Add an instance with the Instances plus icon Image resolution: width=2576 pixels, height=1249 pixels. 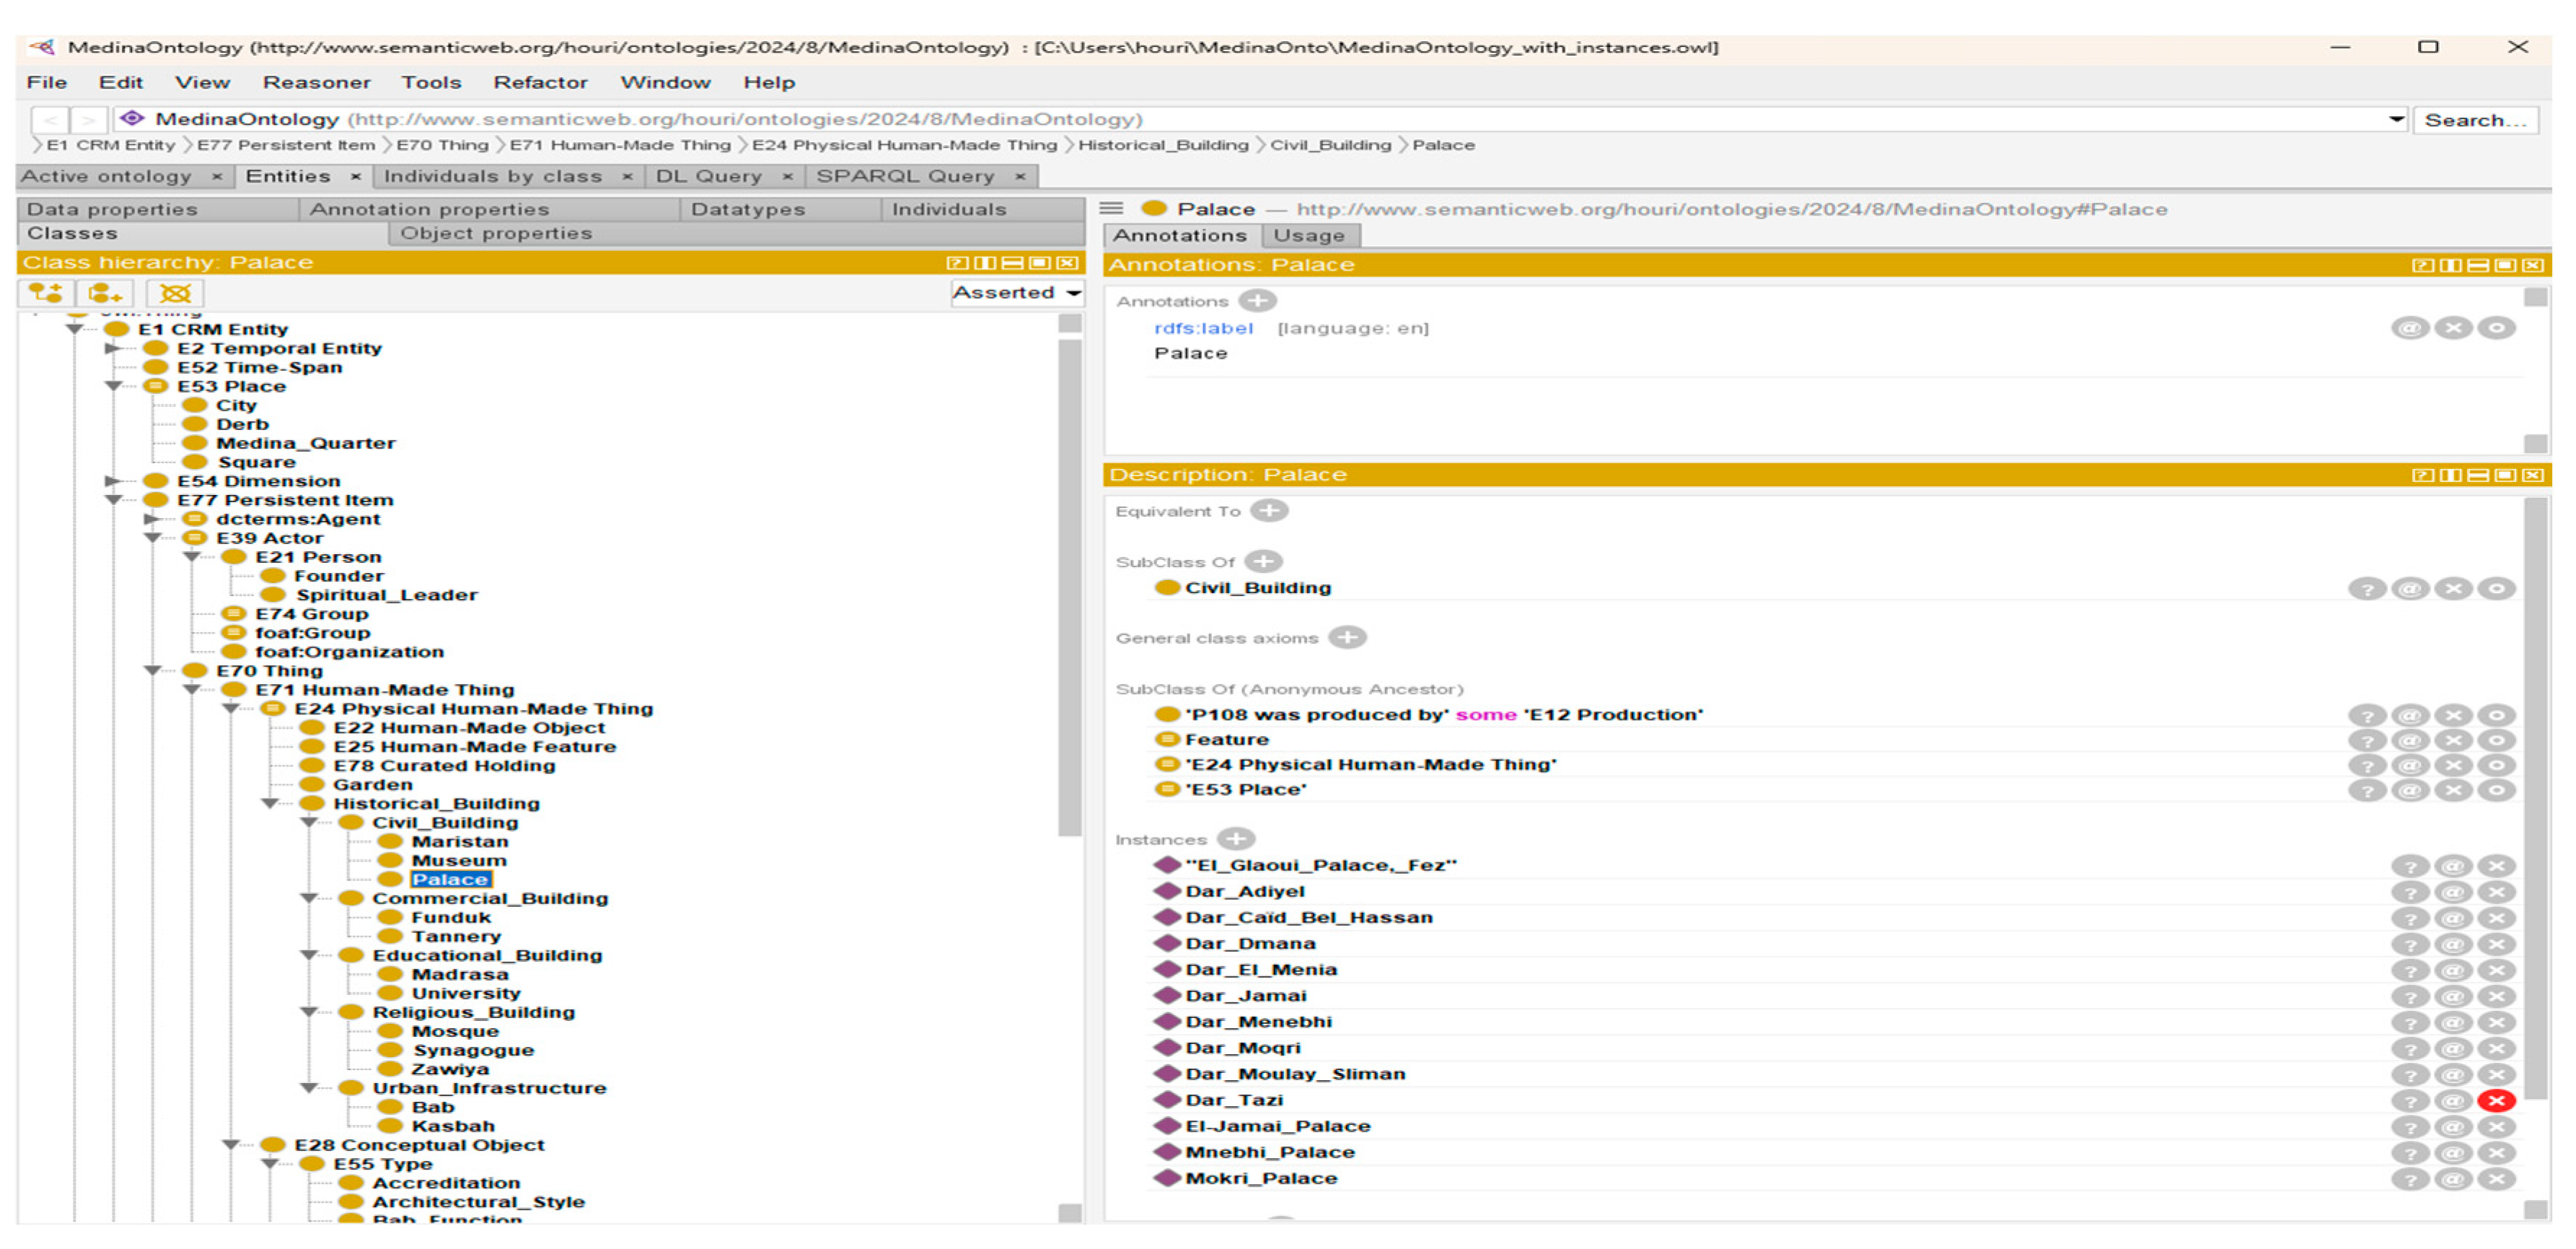1236,839
